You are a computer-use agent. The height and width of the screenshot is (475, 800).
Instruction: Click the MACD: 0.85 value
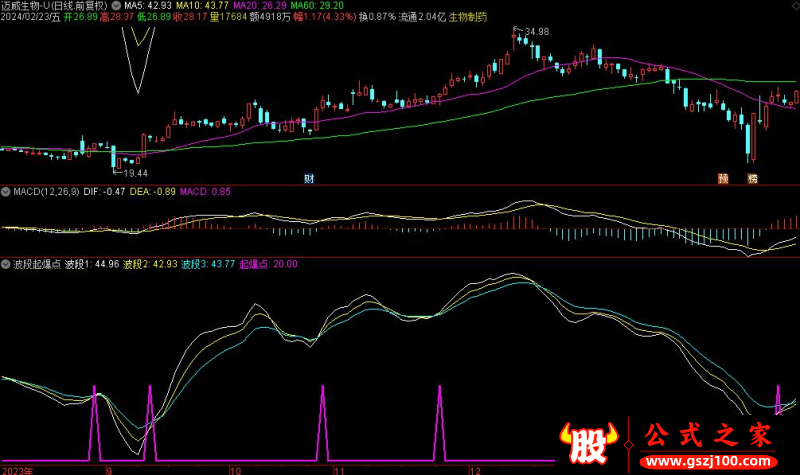205,192
